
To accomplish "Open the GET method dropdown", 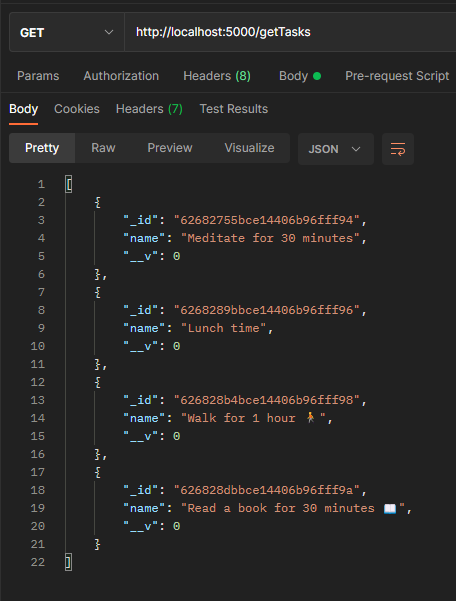I will (x=67, y=32).
